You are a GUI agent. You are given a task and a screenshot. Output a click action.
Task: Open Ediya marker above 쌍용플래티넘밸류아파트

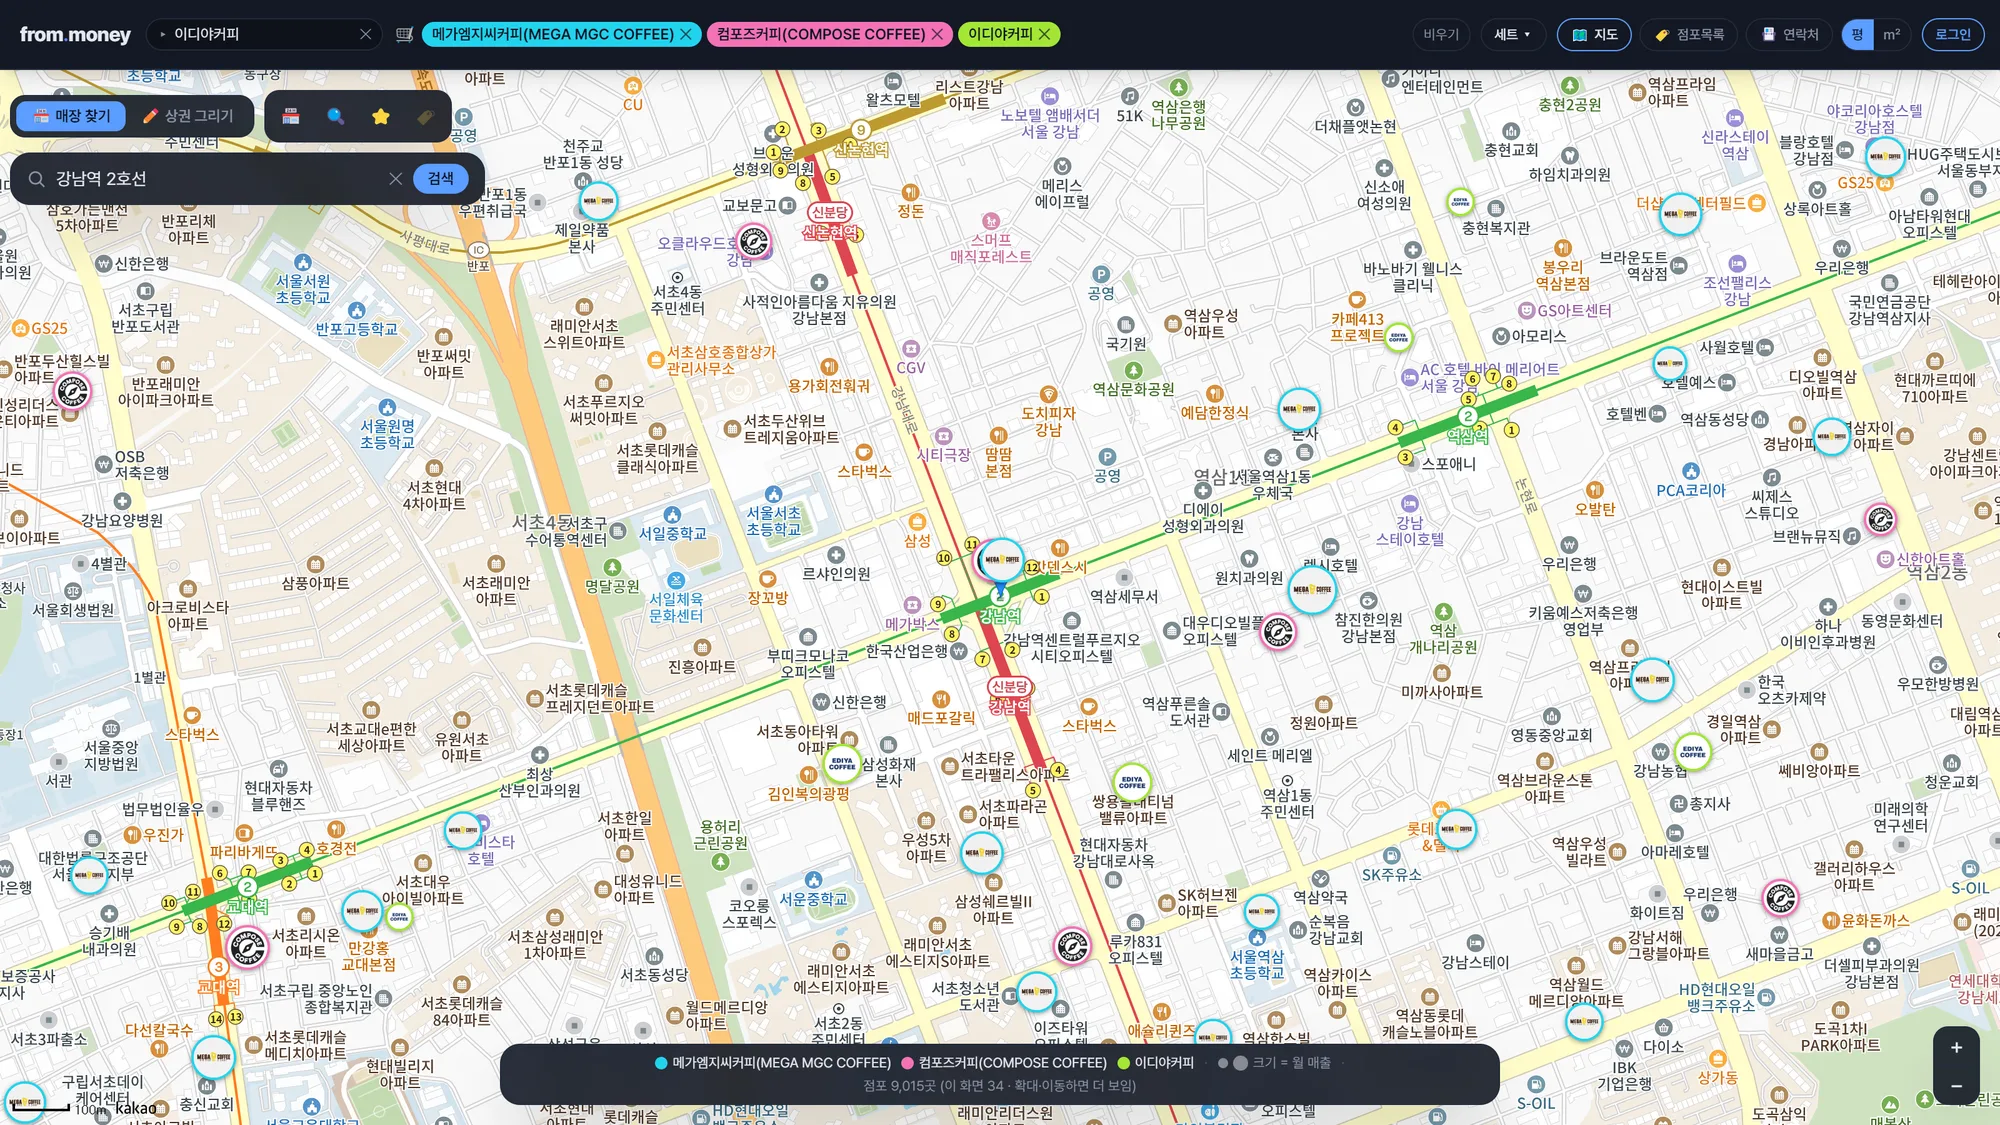pyautogui.click(x=1132, y=782)
